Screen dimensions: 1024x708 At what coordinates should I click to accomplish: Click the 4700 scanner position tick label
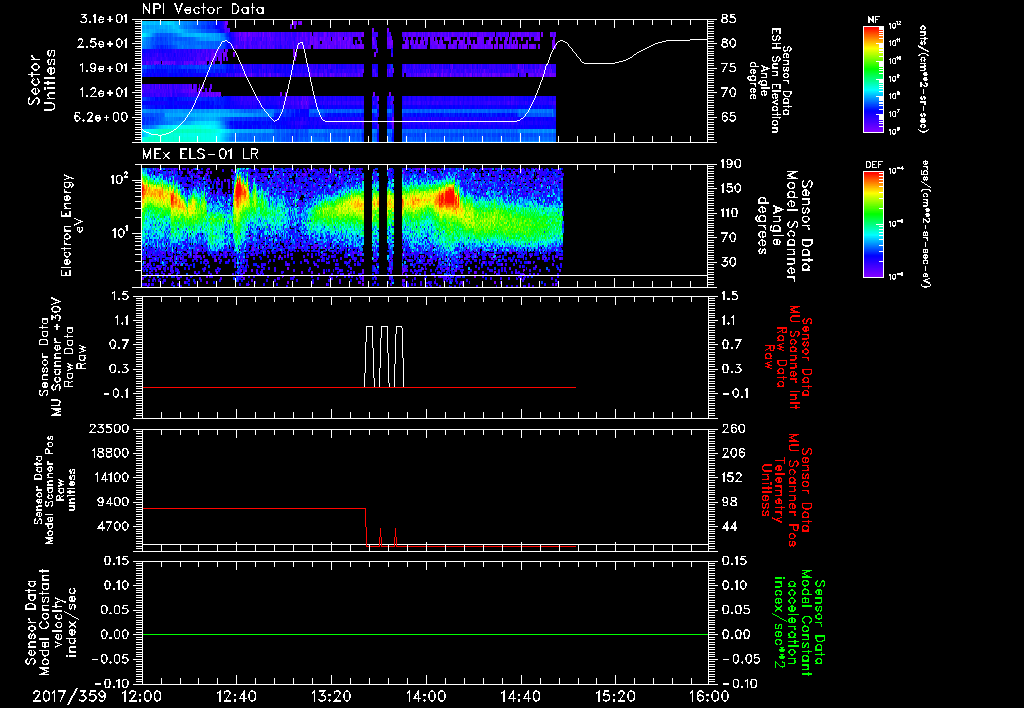tap(114, 526)
